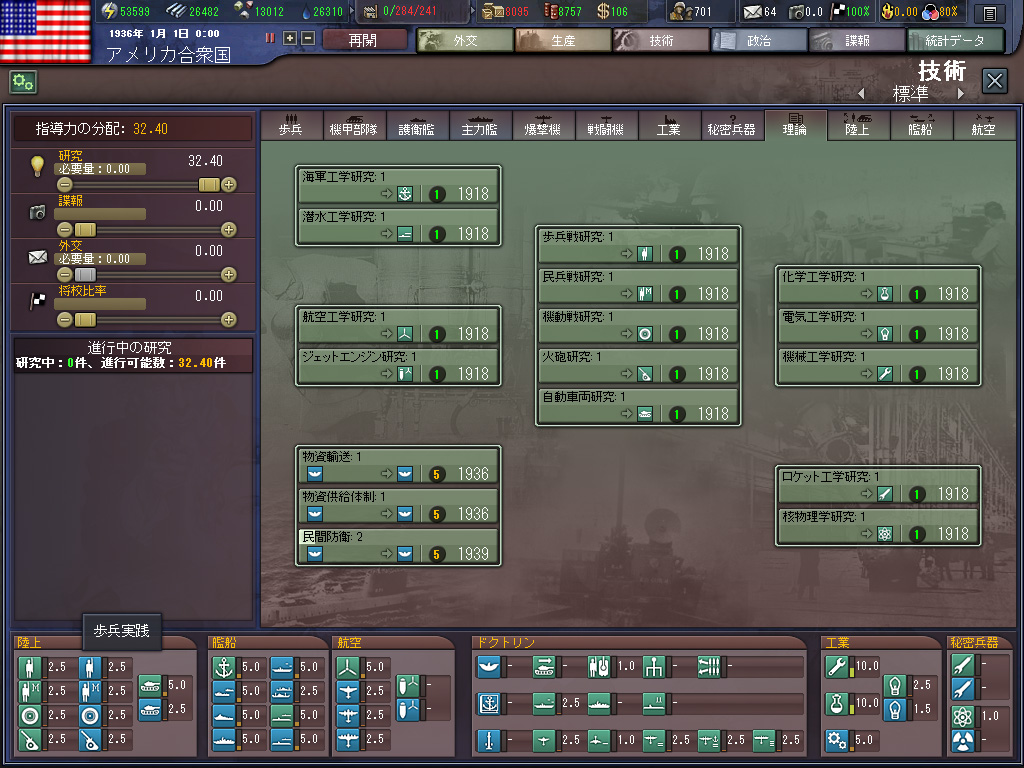Viewport: 1024px width, 768px height.
Task: Decrease game speed with the minus button
Action: tap(307, 38)
